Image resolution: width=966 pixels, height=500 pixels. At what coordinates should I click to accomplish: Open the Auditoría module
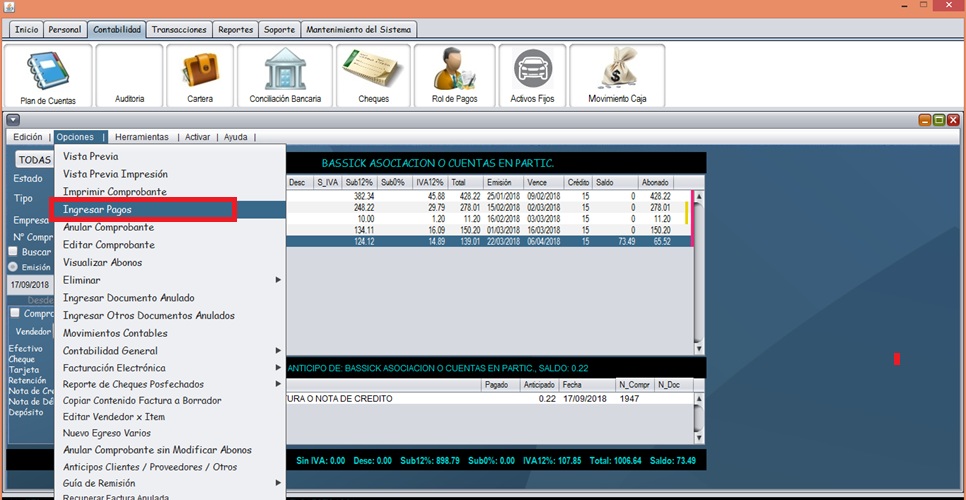coord(129,76)
